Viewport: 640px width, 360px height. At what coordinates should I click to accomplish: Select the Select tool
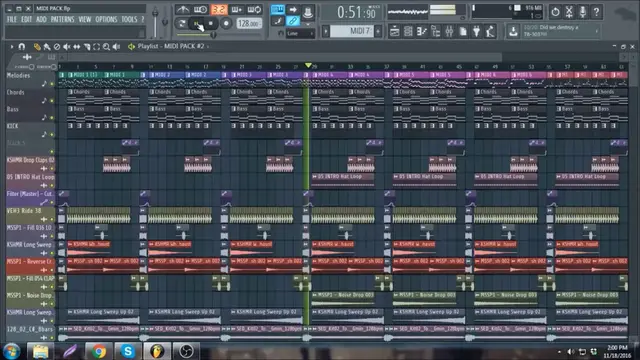pos(96,47)
